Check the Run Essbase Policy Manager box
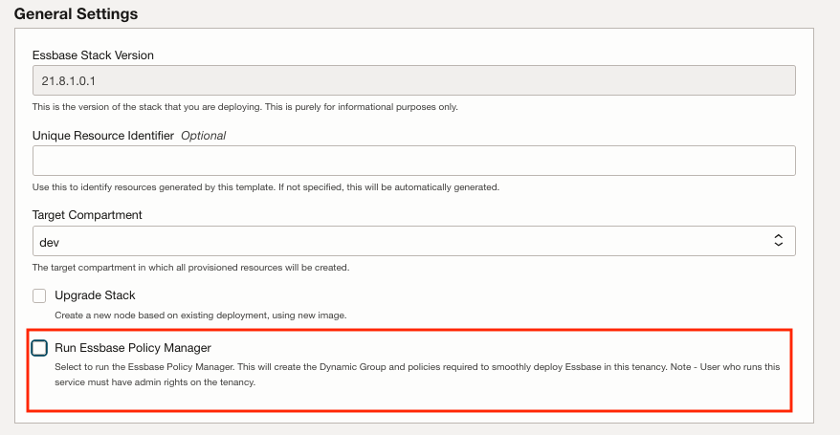The image size is (840, 436). click(x=39, y=348)
